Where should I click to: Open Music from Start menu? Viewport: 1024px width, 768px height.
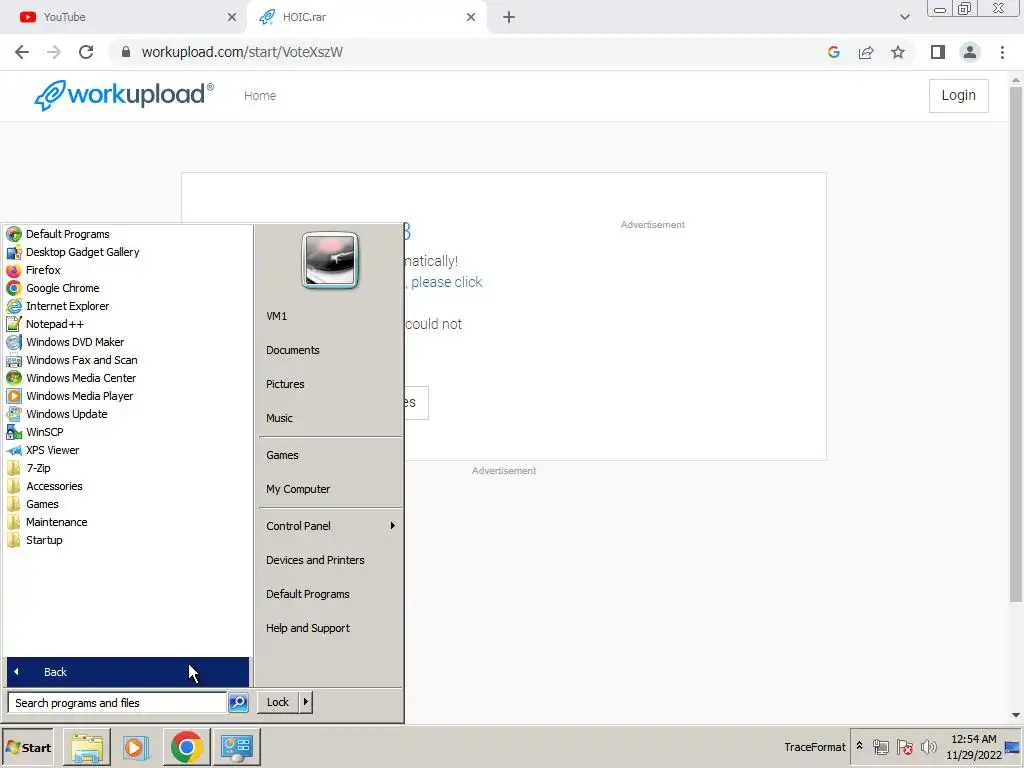tap(279, 418)
